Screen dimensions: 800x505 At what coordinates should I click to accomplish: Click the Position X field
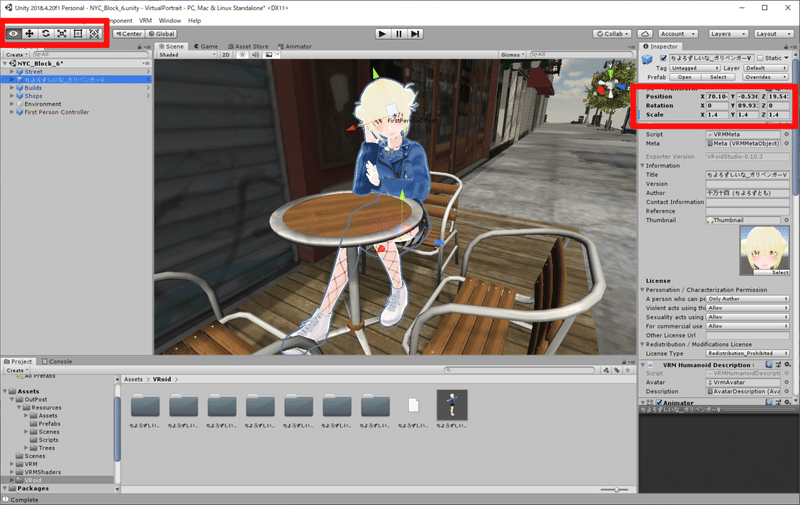coord(717,96)
